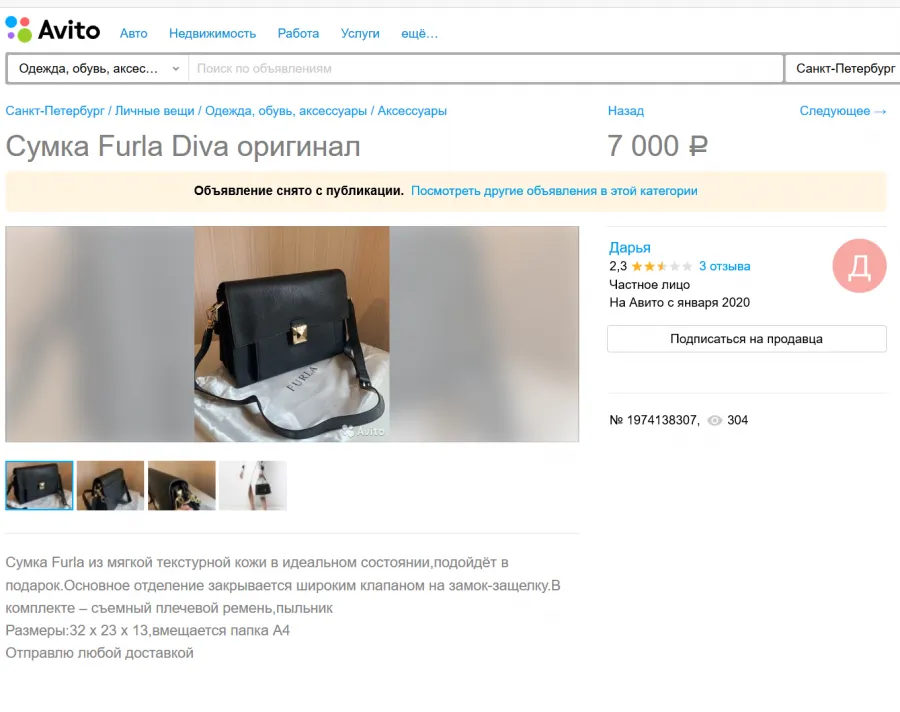
Task: Open the Услуги section
Action: 360,34
